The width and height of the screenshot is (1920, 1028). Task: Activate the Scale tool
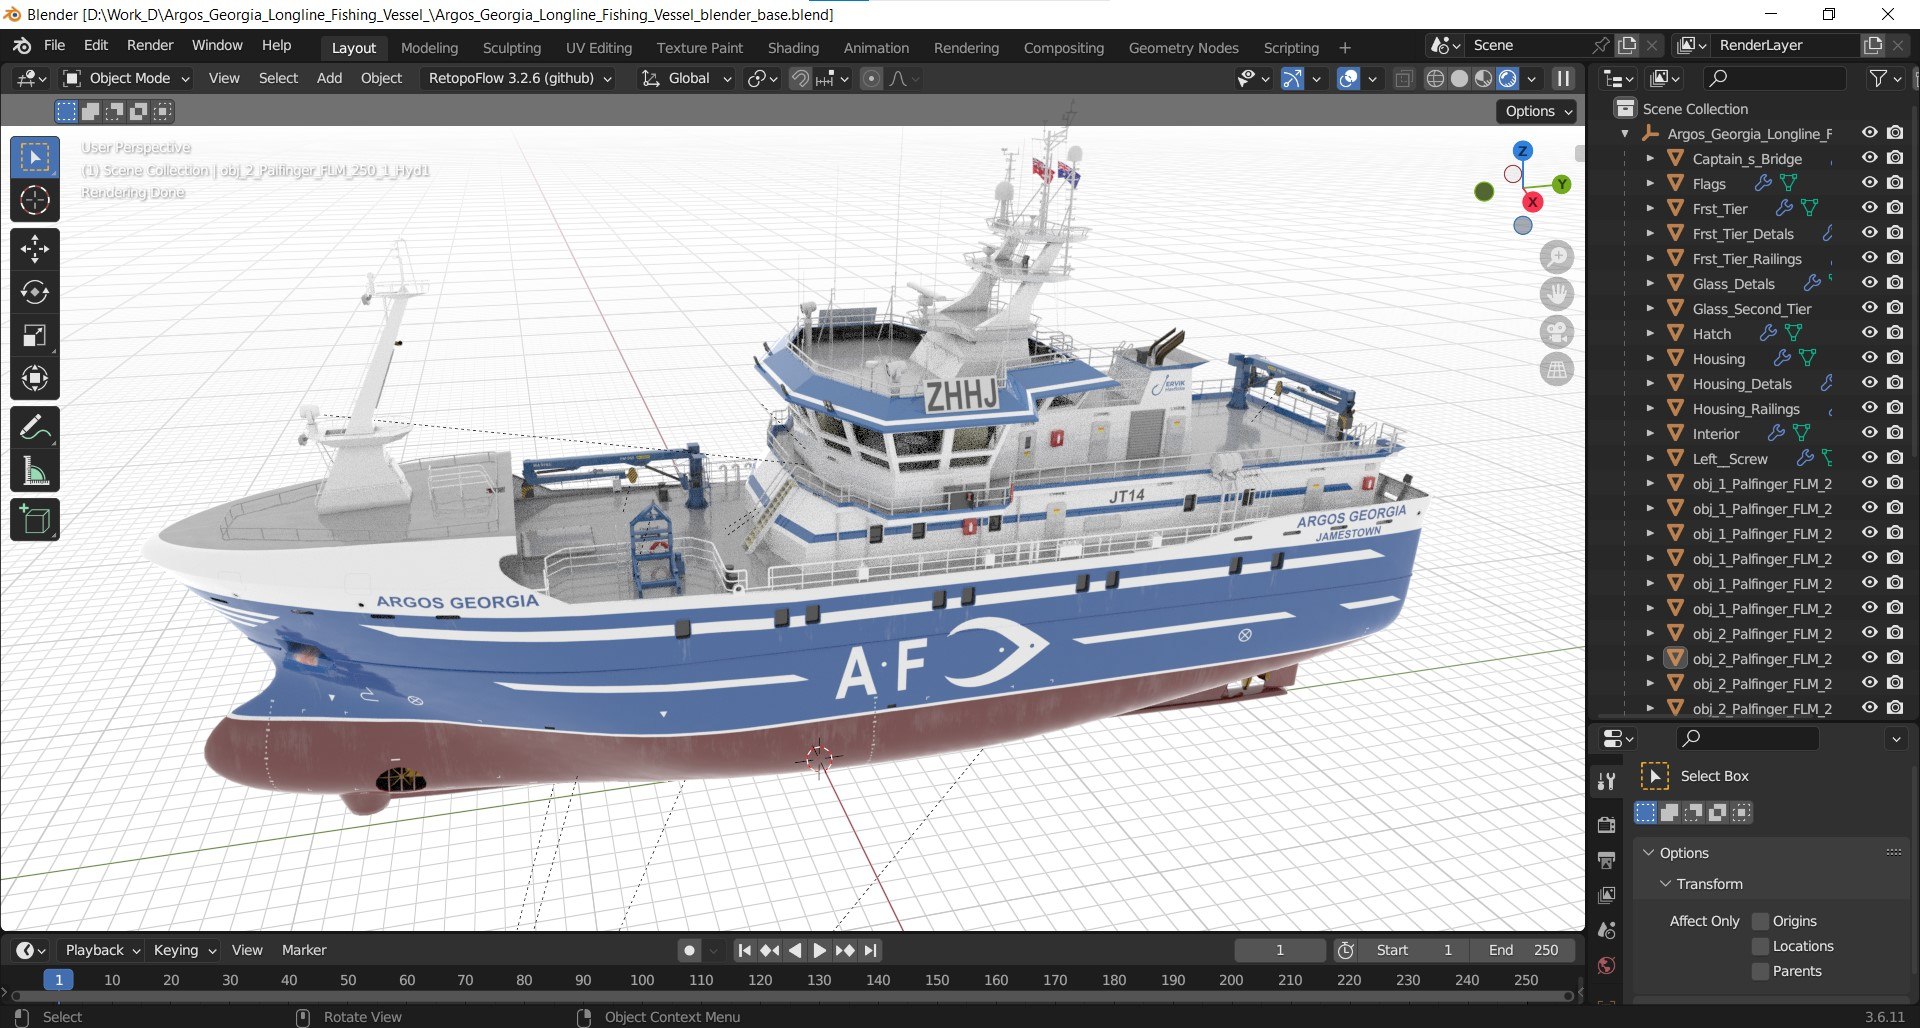pos(35,335)
